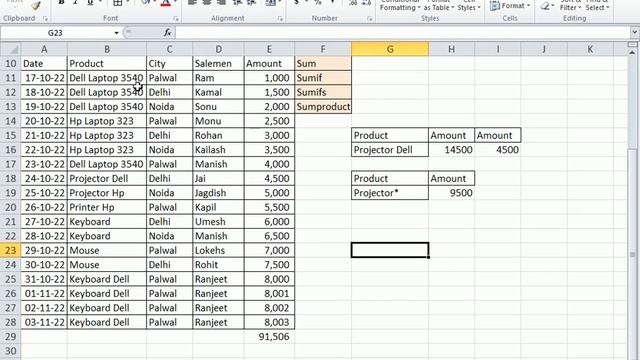Click the 01-11-22 date cell
This screenshot has width=640, height=360.
point(44,293)
